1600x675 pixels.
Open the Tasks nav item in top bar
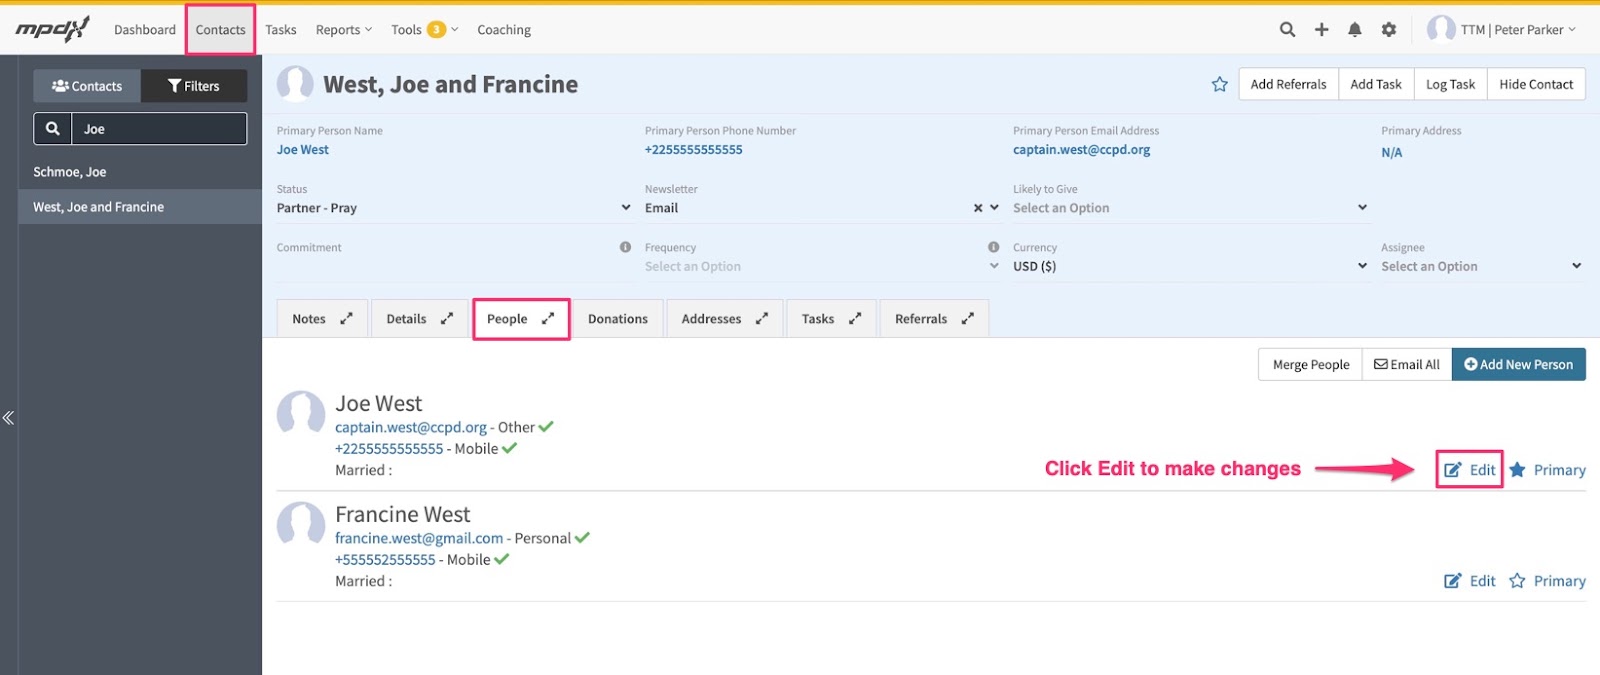click(x=281, y=30)
